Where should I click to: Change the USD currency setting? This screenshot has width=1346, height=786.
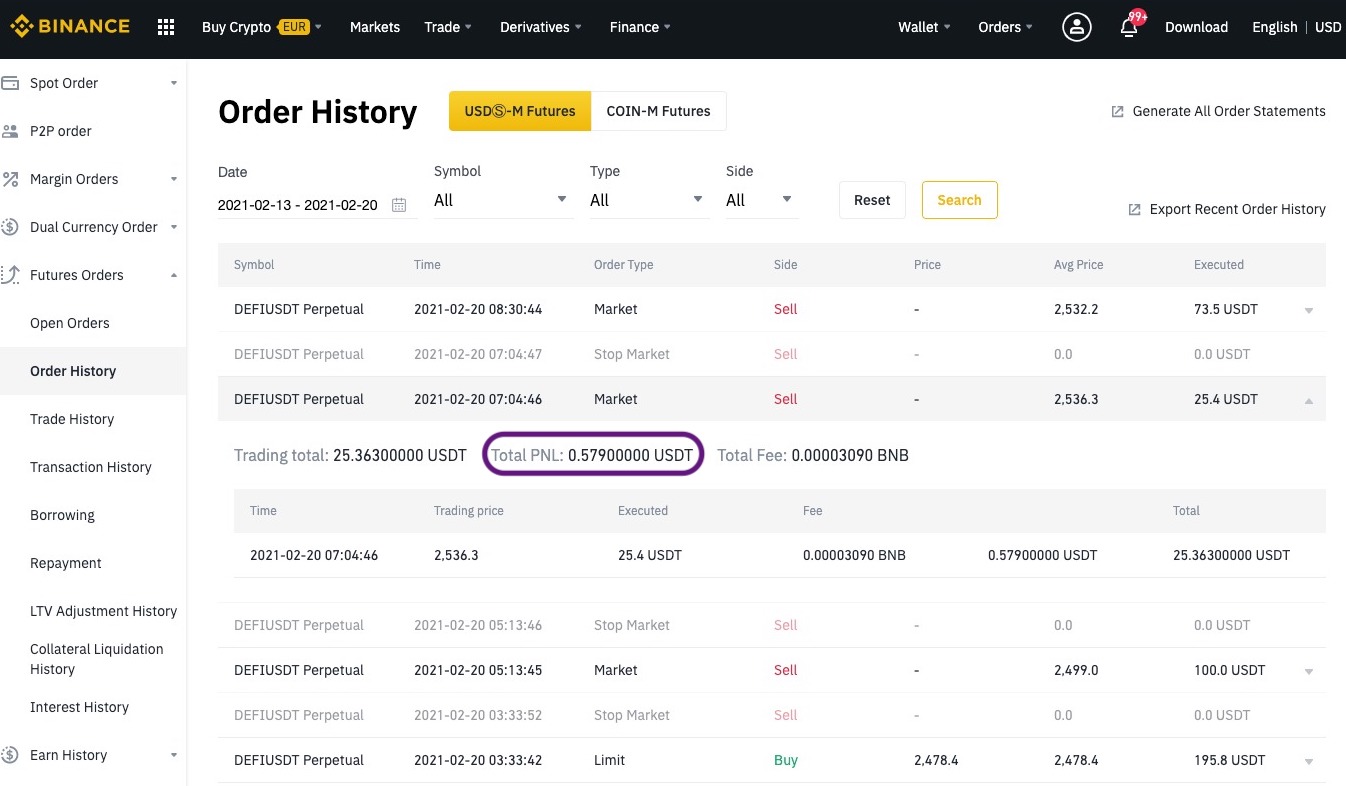click(x=1328, y=27)
